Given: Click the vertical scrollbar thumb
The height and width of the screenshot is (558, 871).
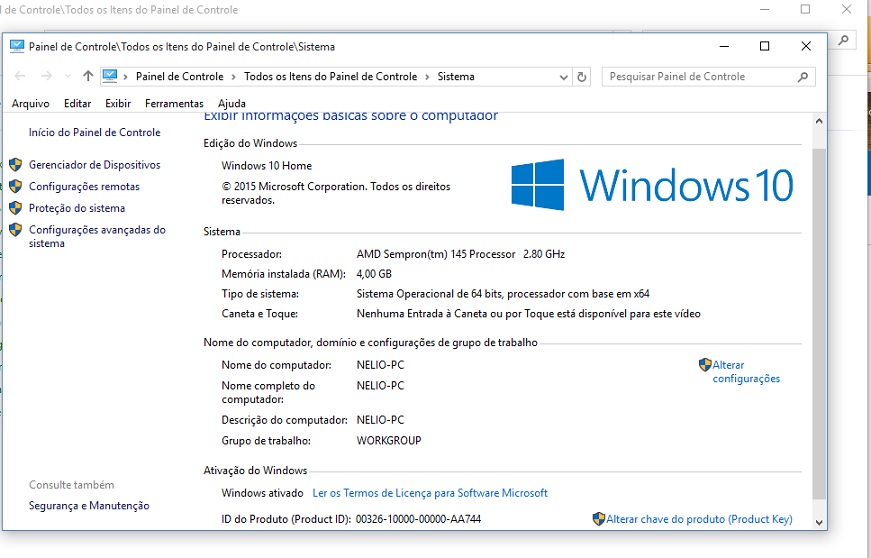Looking at the screenshot, I should point(819,324).
